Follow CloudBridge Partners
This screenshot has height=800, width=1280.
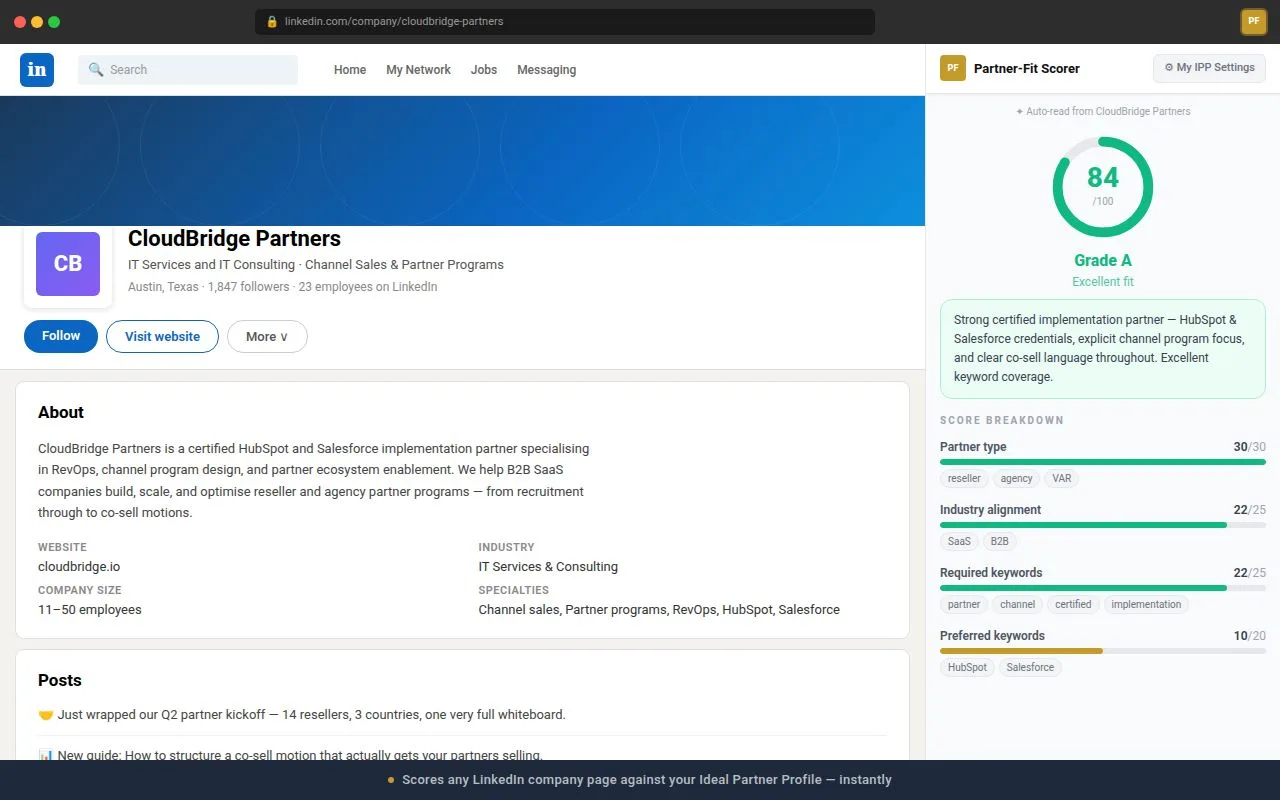(61, 336)
